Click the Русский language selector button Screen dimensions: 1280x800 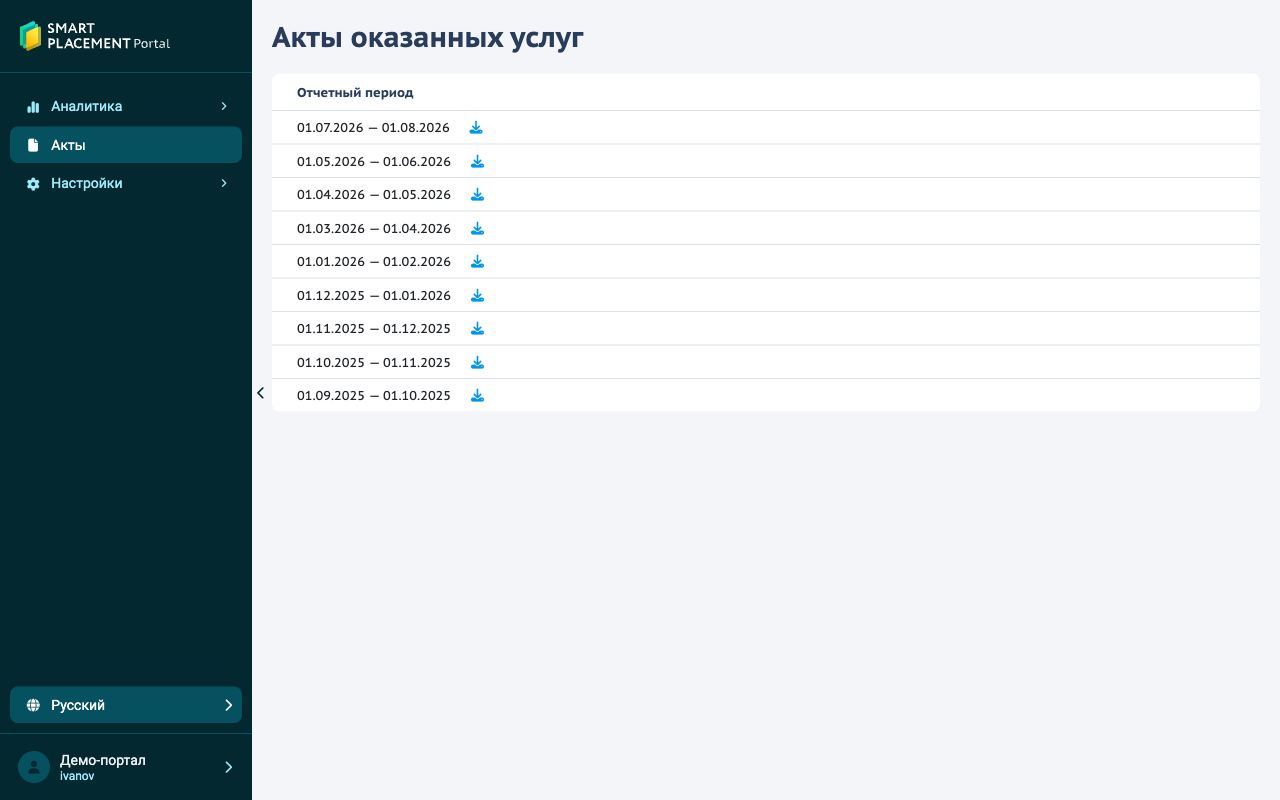pos(126,705)
